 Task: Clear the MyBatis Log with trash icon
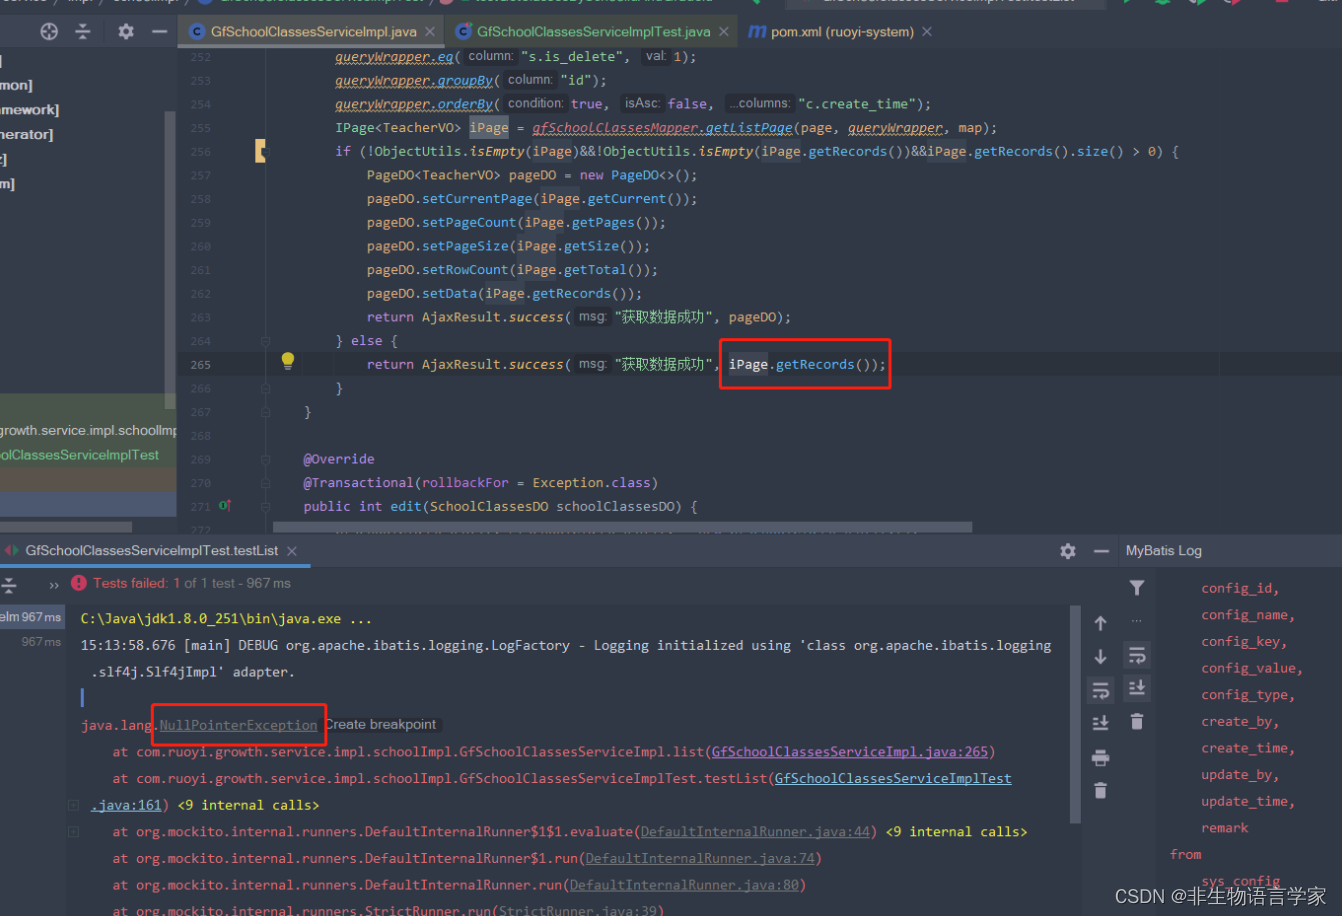pyautogui.click(x=1137, y=721)
